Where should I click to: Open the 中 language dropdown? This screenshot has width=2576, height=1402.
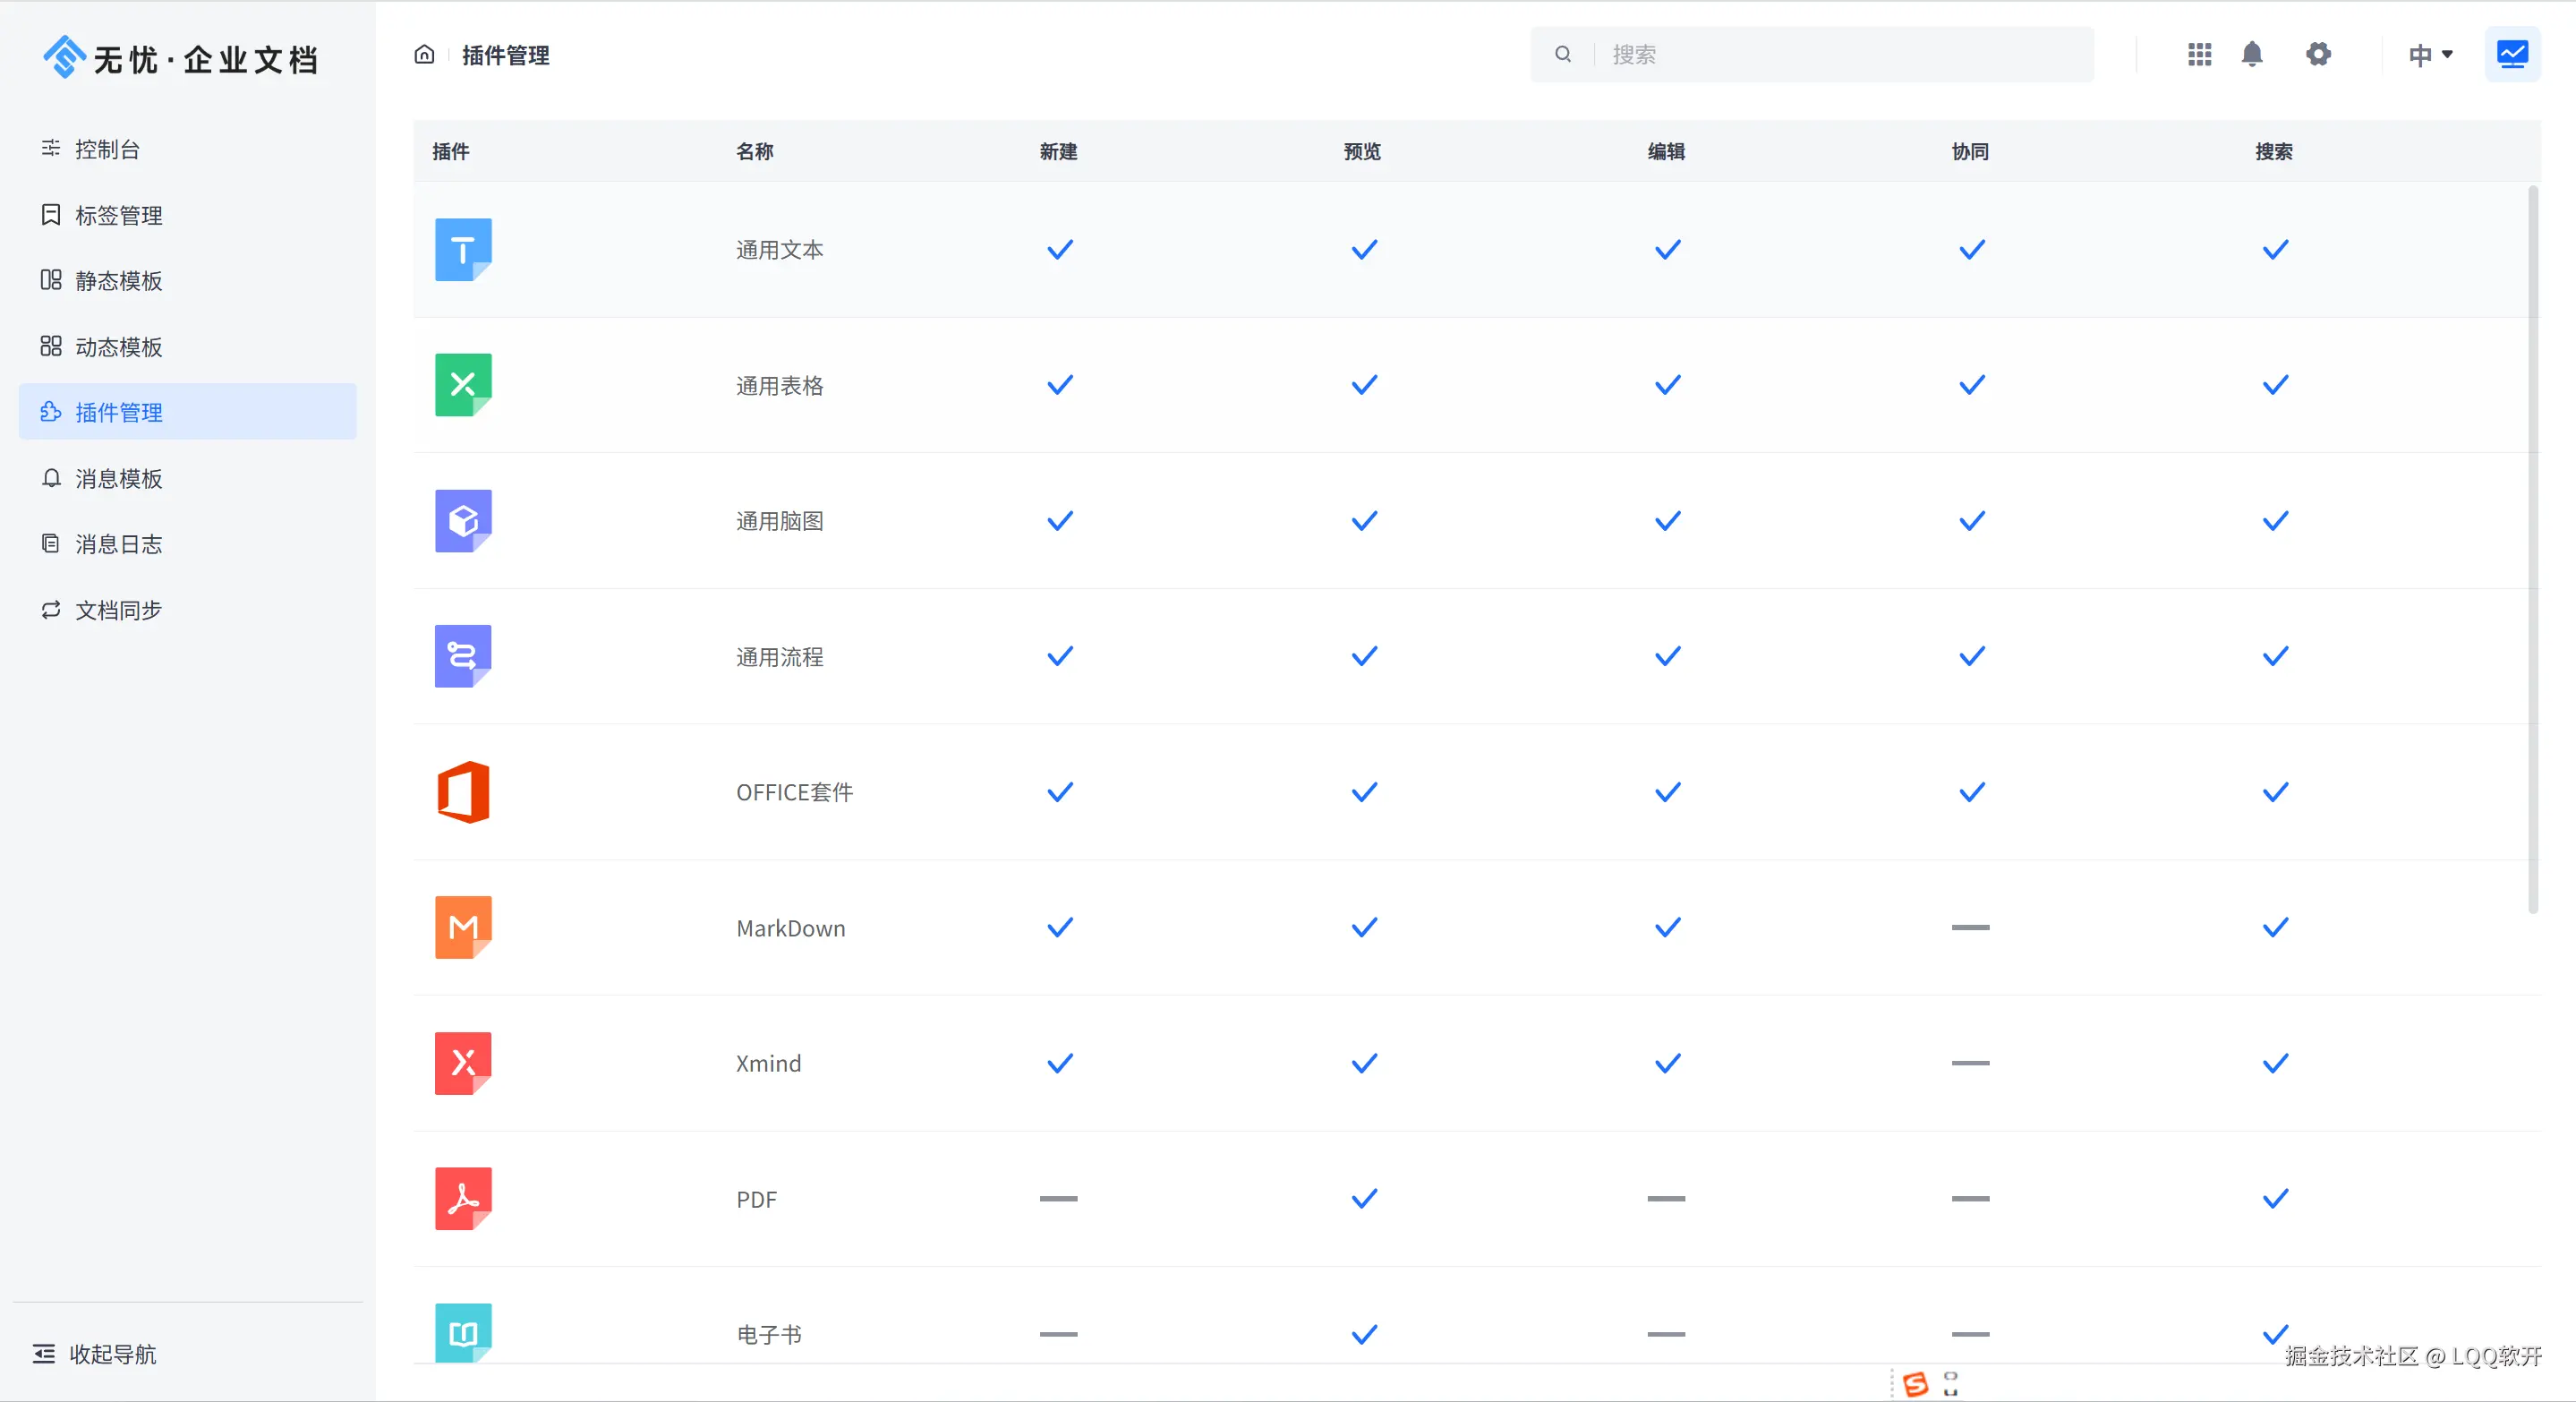pos(2430,54)
